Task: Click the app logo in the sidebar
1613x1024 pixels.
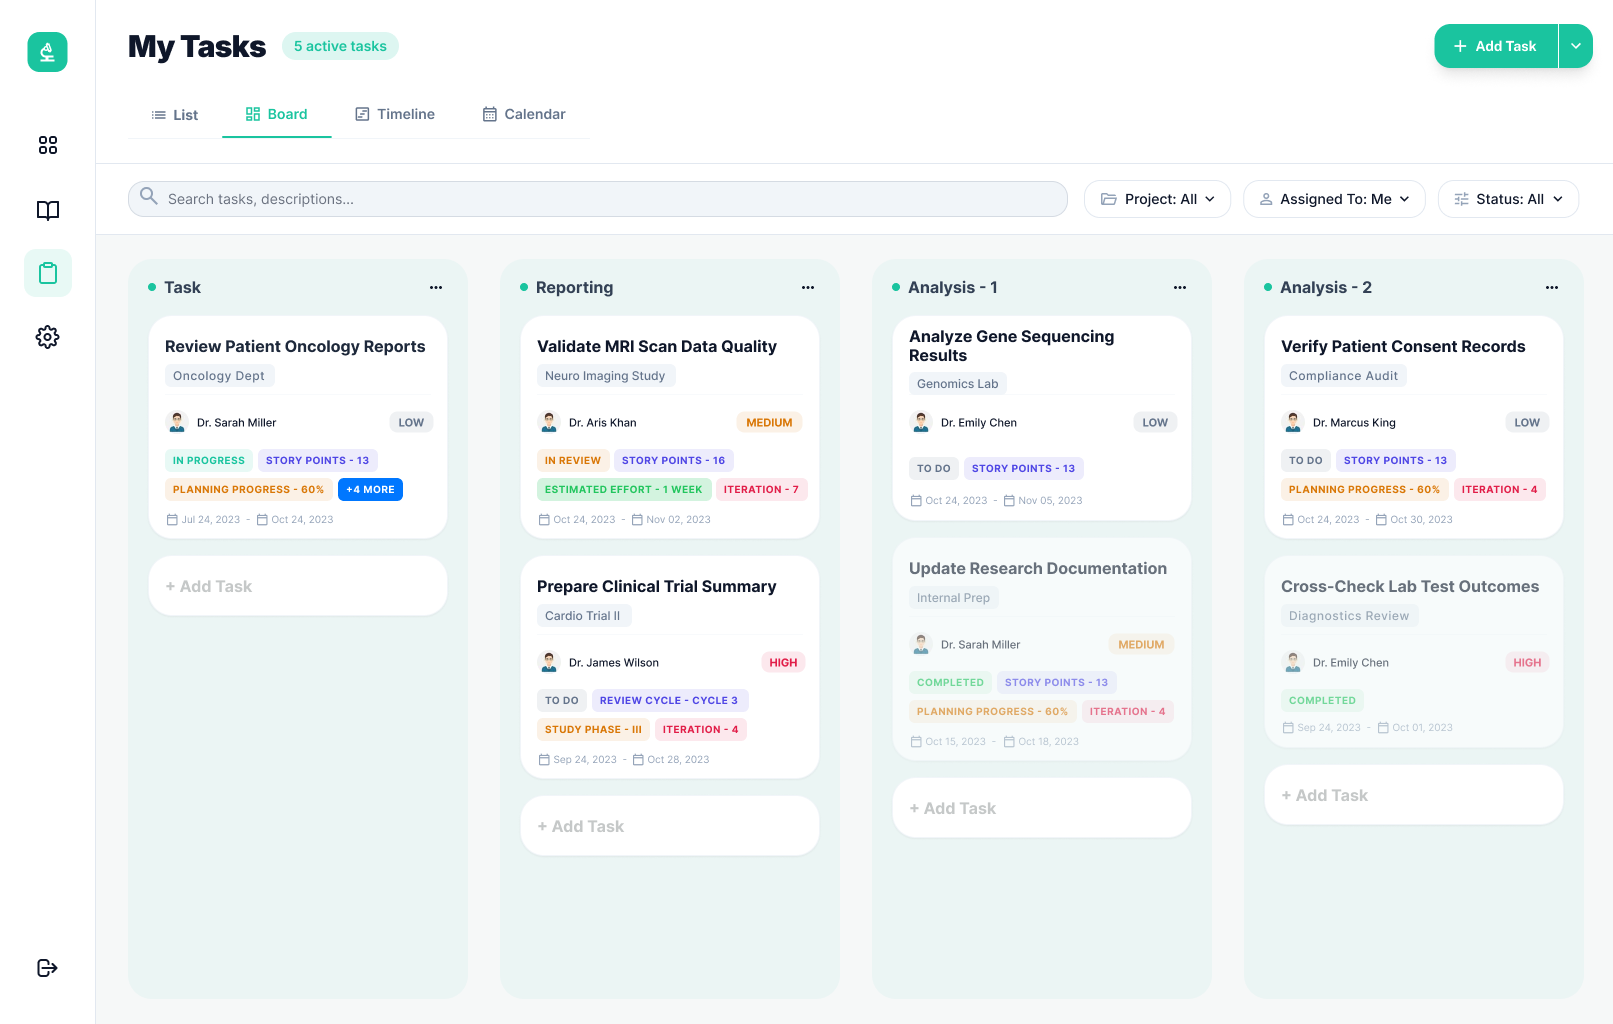Action: pyautogui.click(x=47, y=52)
